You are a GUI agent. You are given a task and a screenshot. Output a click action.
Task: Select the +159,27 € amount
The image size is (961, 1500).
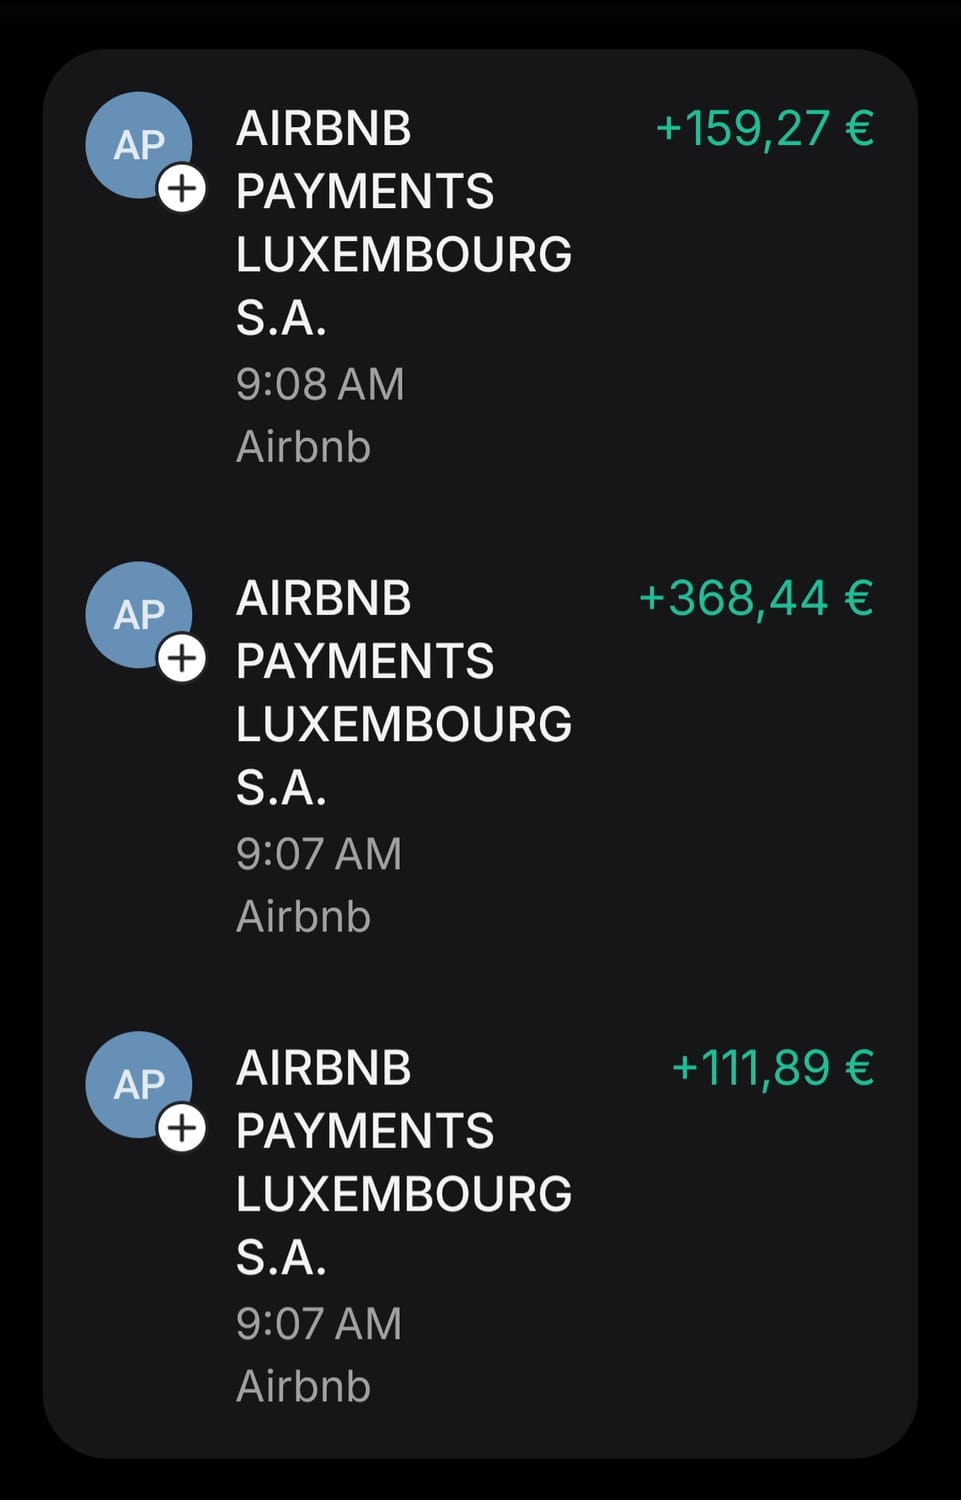point(764,129)
